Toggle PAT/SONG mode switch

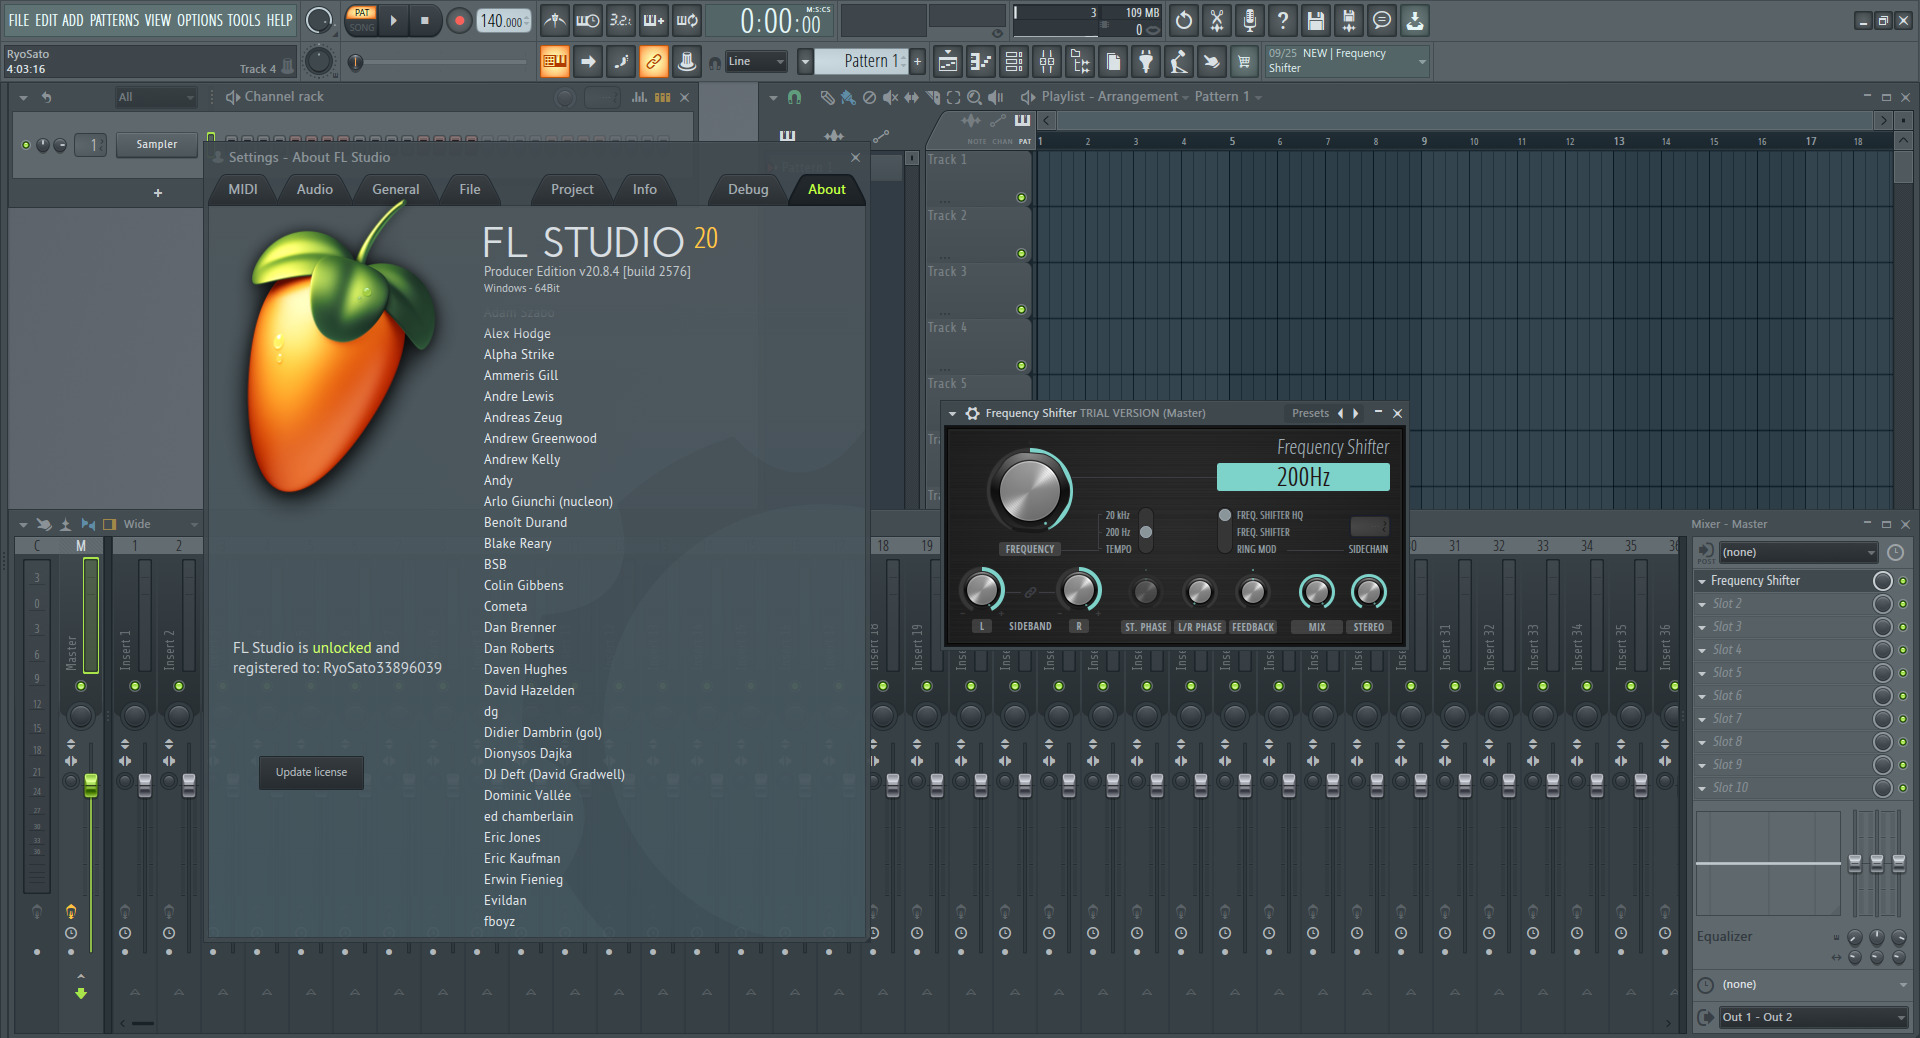(x=362, y=20)
